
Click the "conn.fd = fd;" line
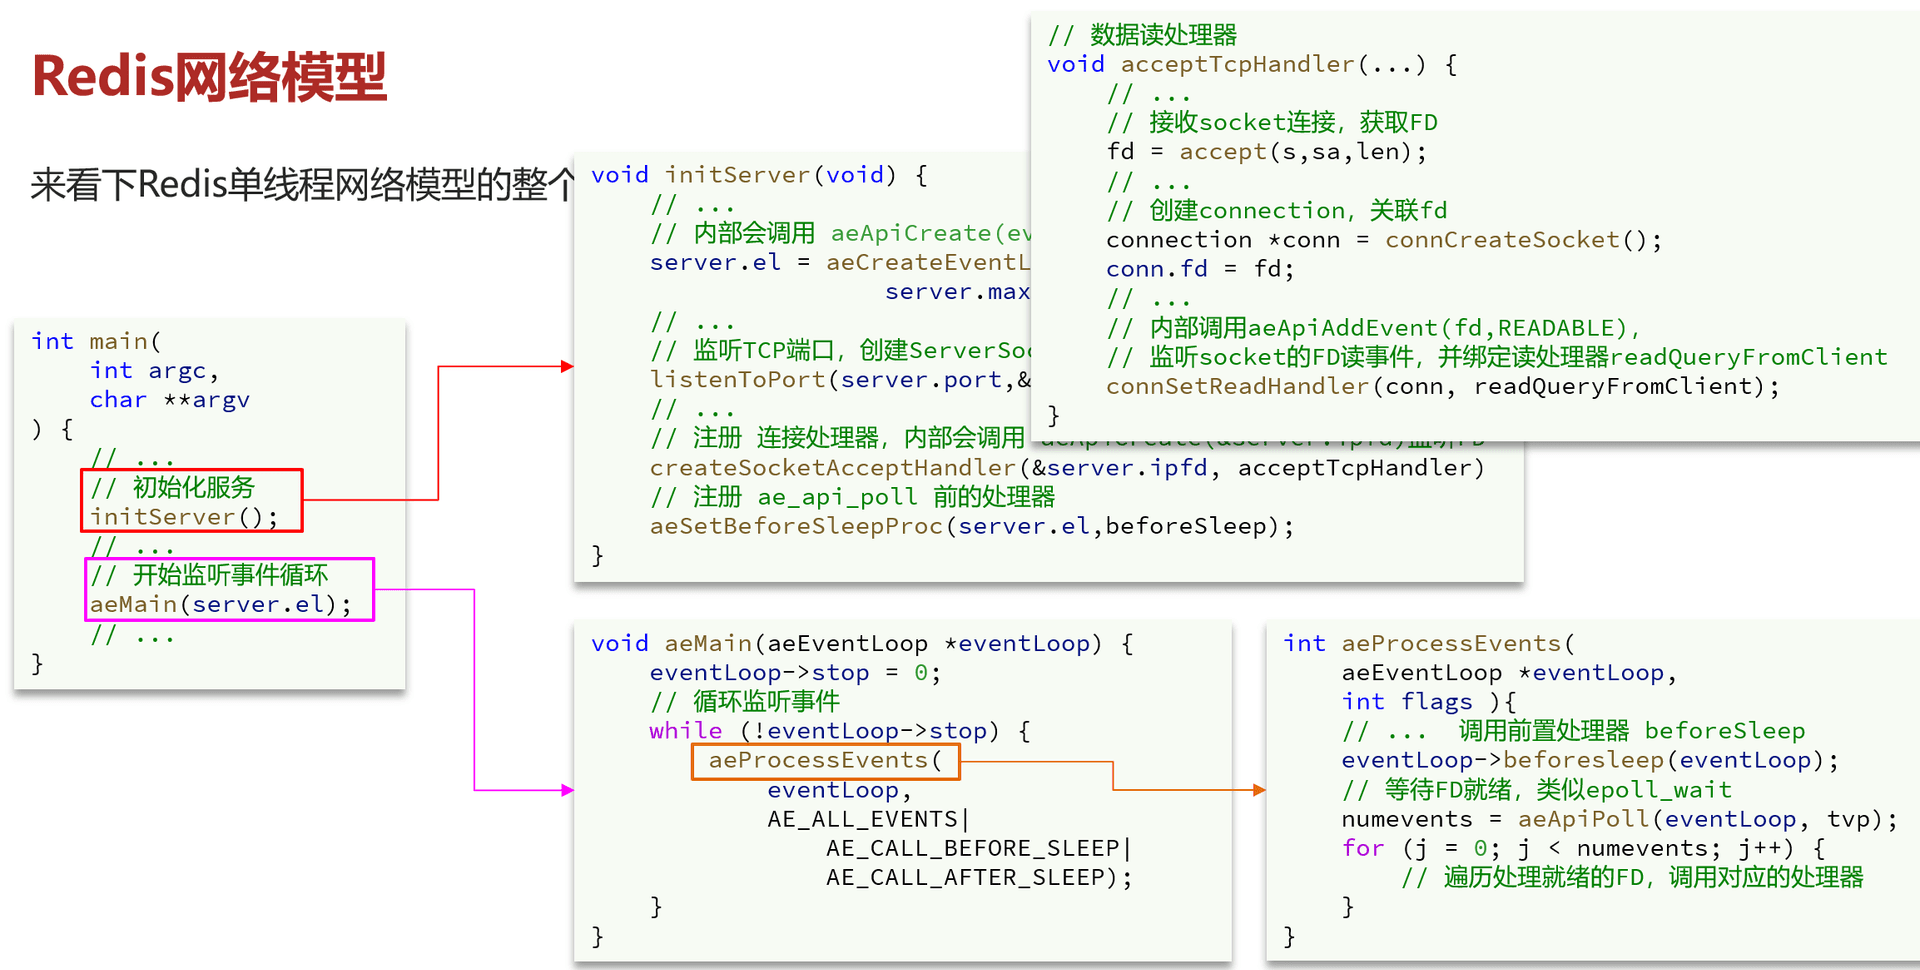(1200, 269)
